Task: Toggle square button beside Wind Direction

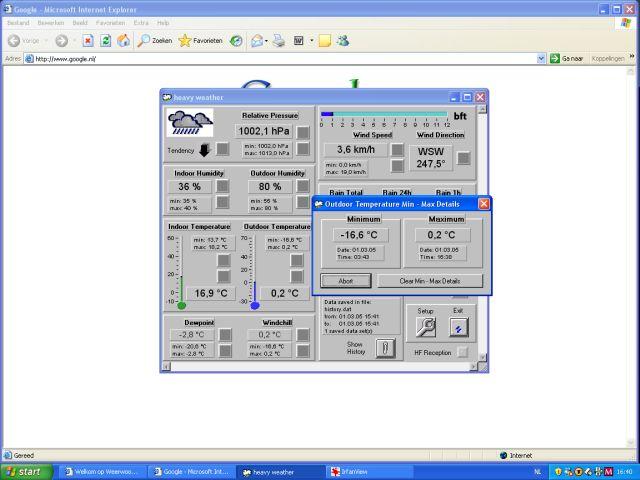Action: pyautogui.click(x=464, y=157)
